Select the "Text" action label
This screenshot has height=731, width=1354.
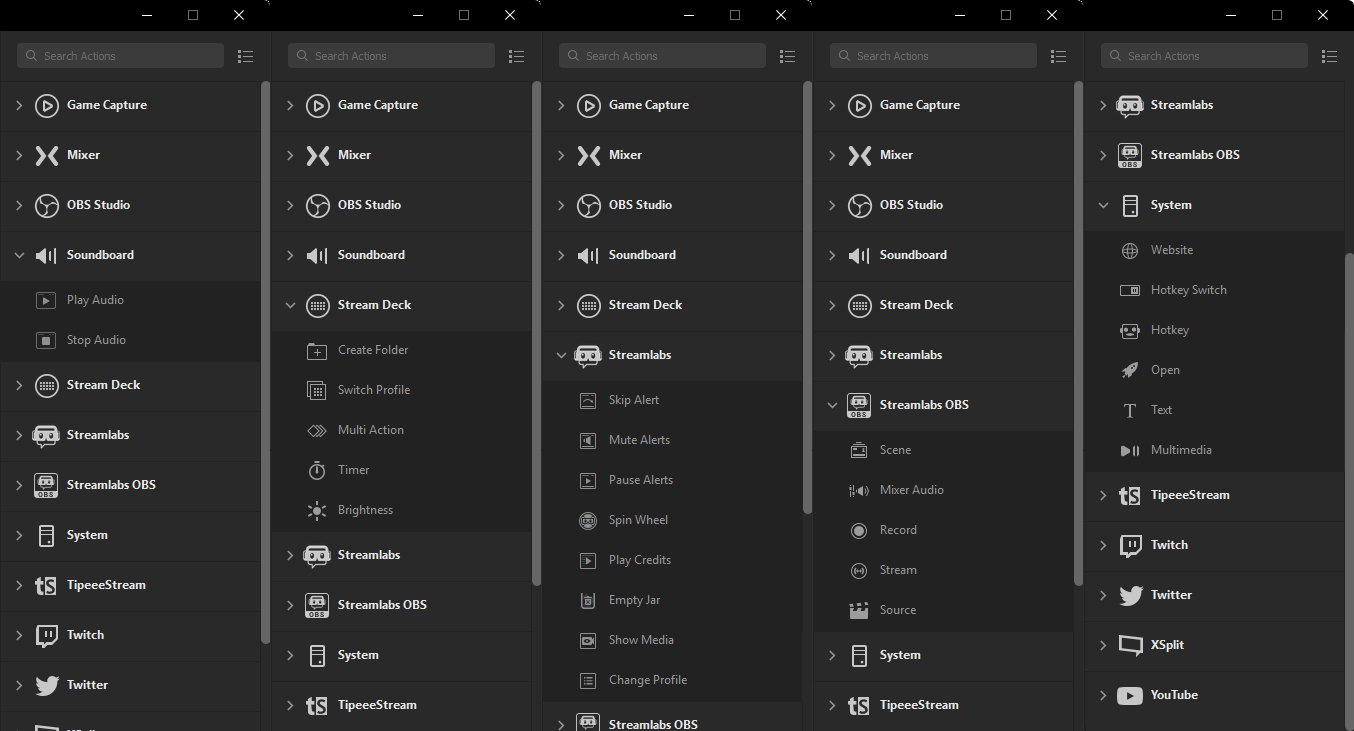click(1161, 410)
